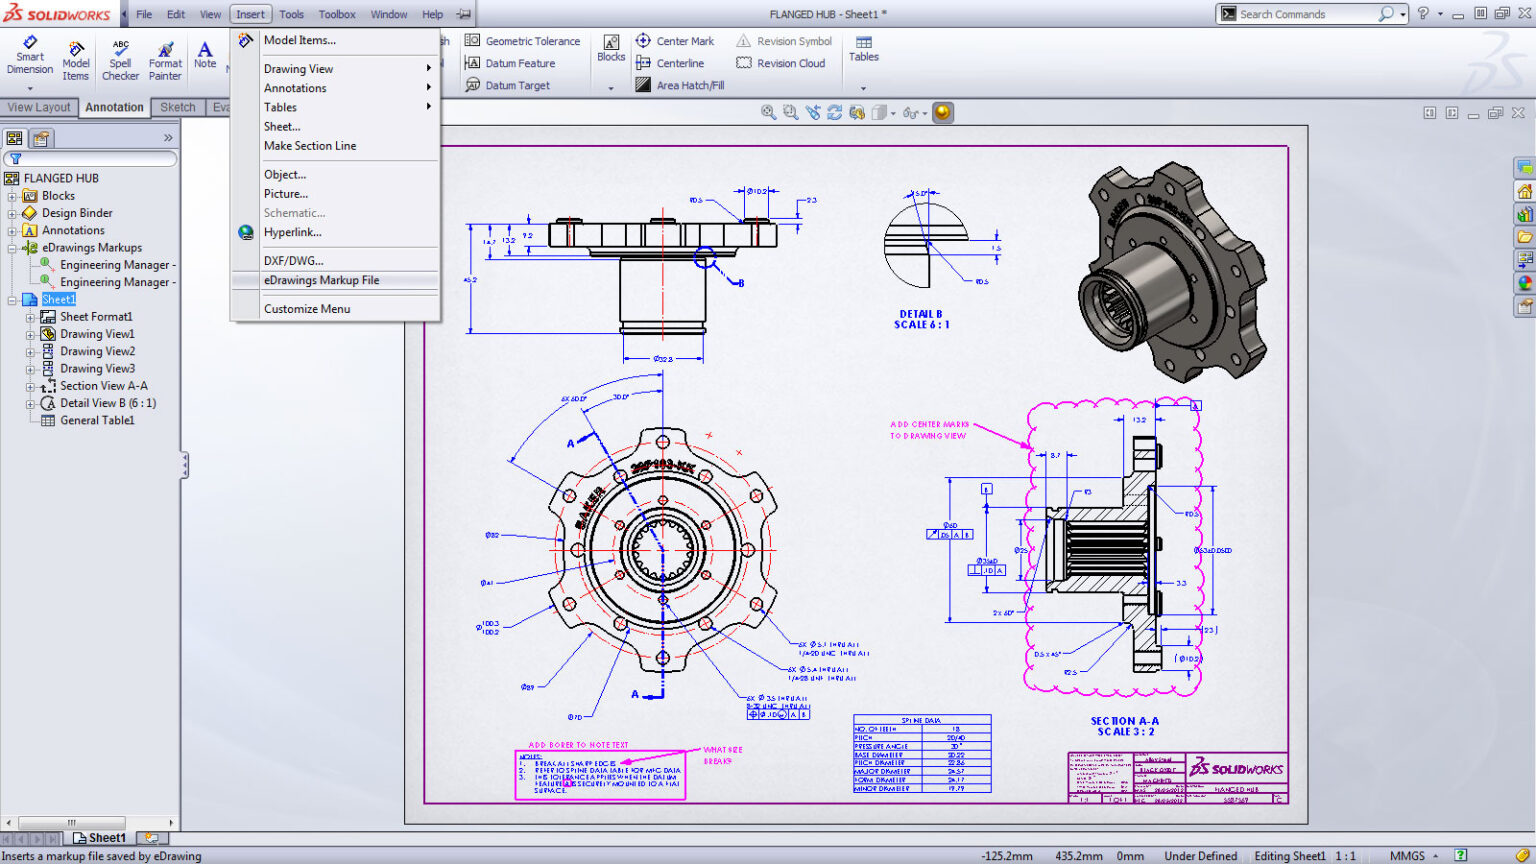Insert a Revision Cloud

pos(783,62)
